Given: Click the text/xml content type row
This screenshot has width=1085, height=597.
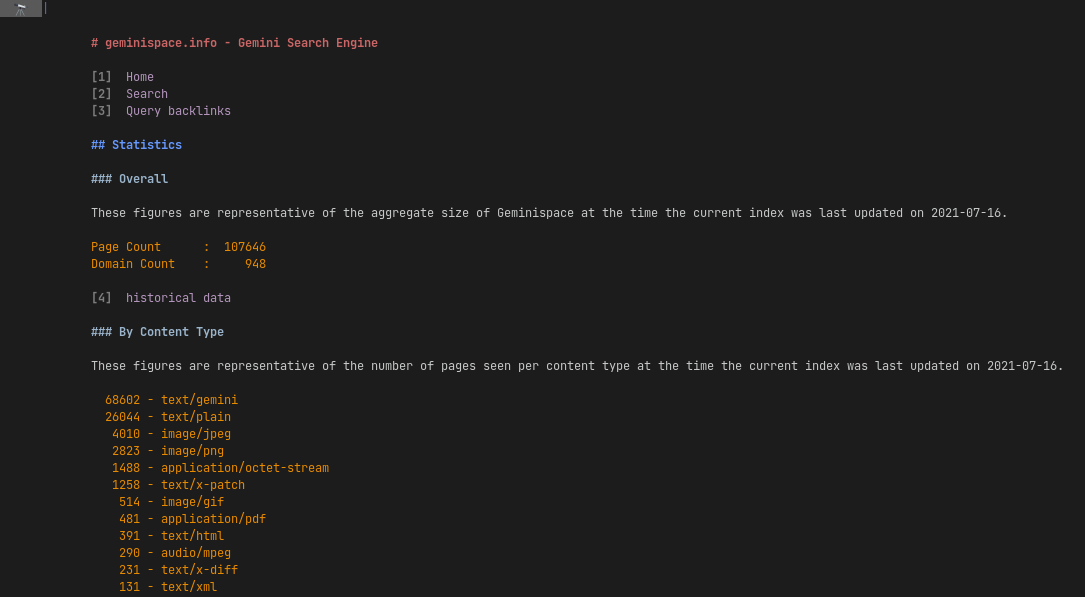Looking at the screenshot, I should pyautogui.click(x=167, y=587).
